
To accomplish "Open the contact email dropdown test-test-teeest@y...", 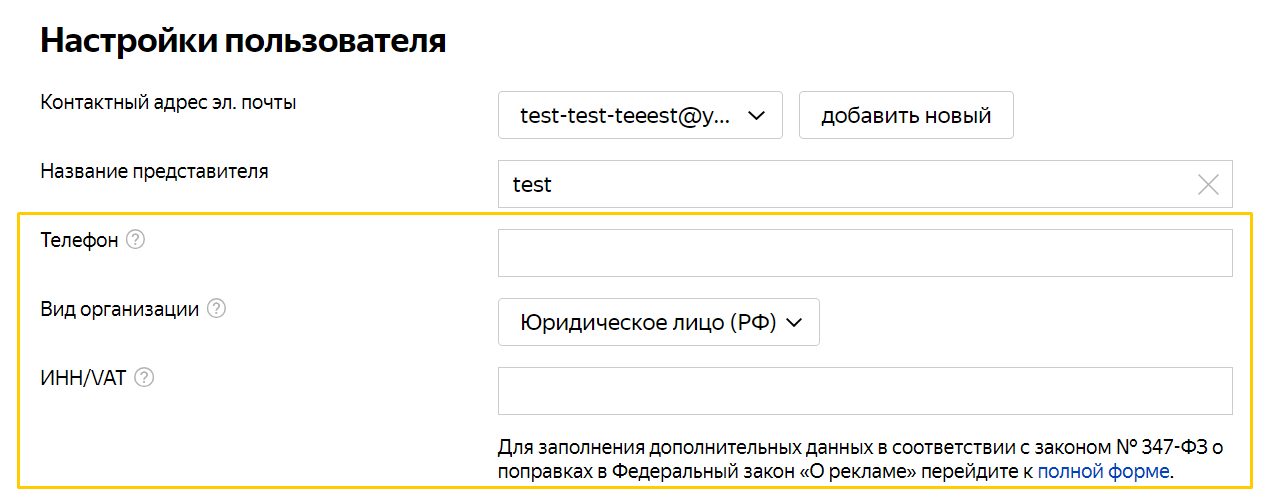I will 640,115.
